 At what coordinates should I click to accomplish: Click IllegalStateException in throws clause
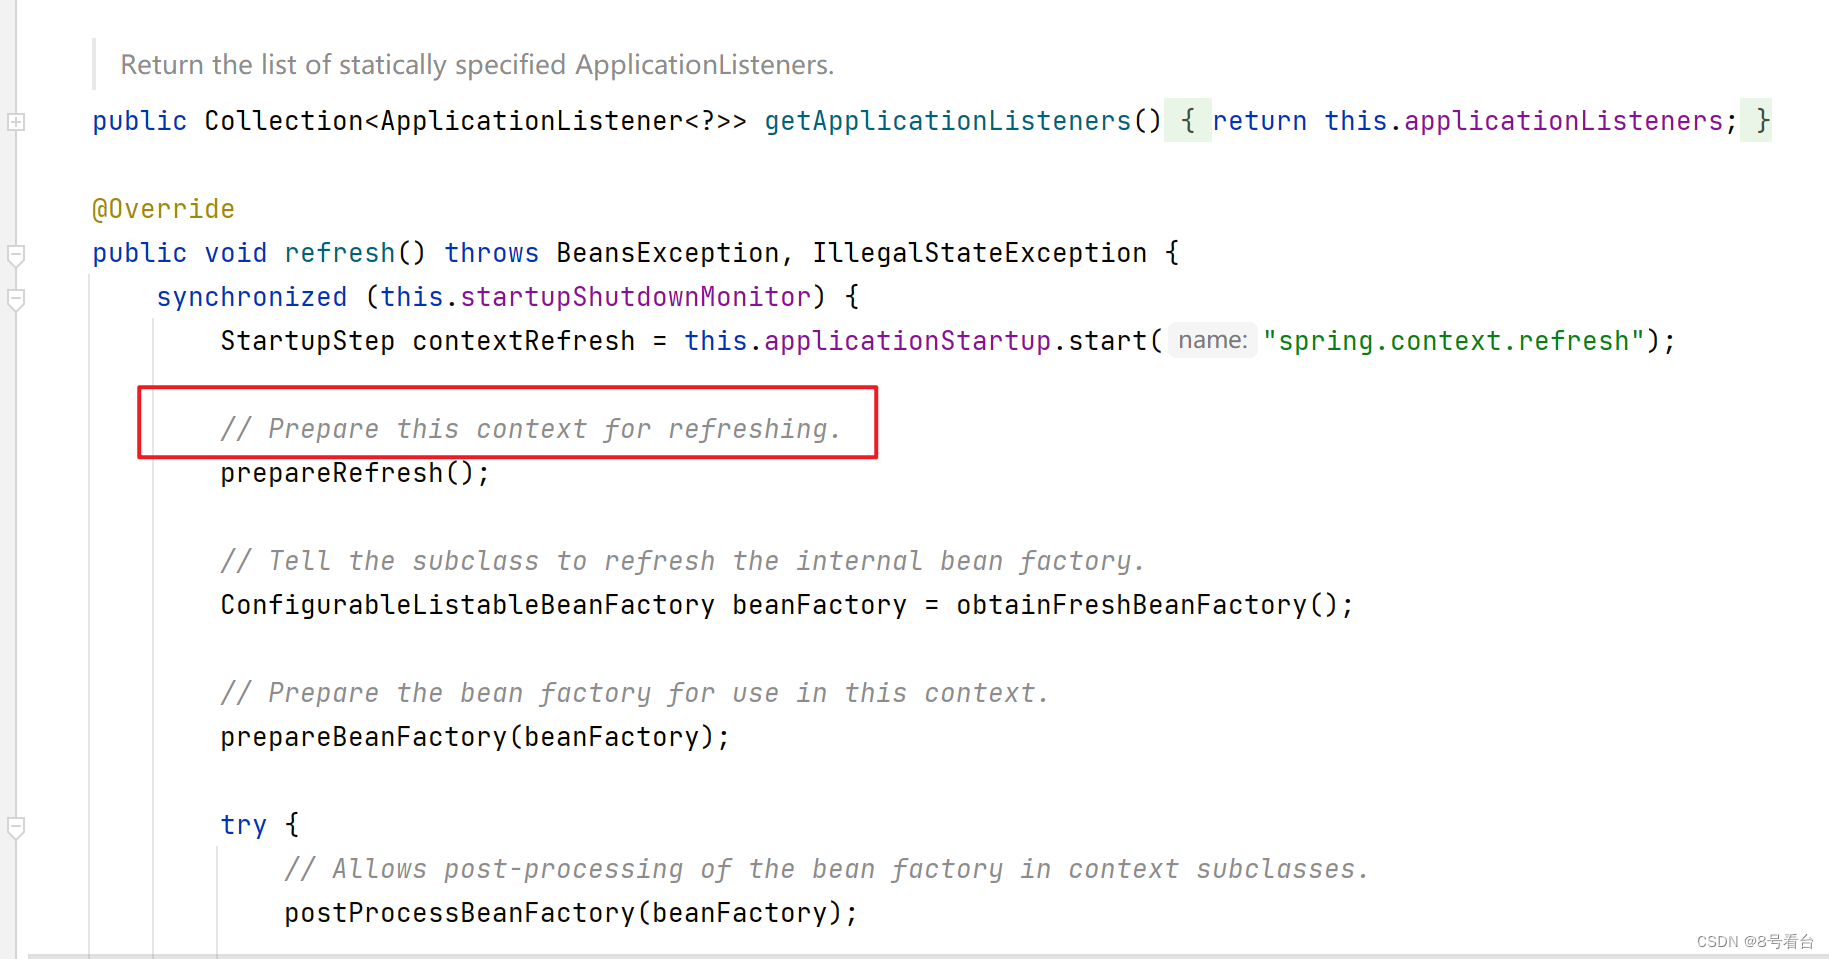[x=979, y=253]
